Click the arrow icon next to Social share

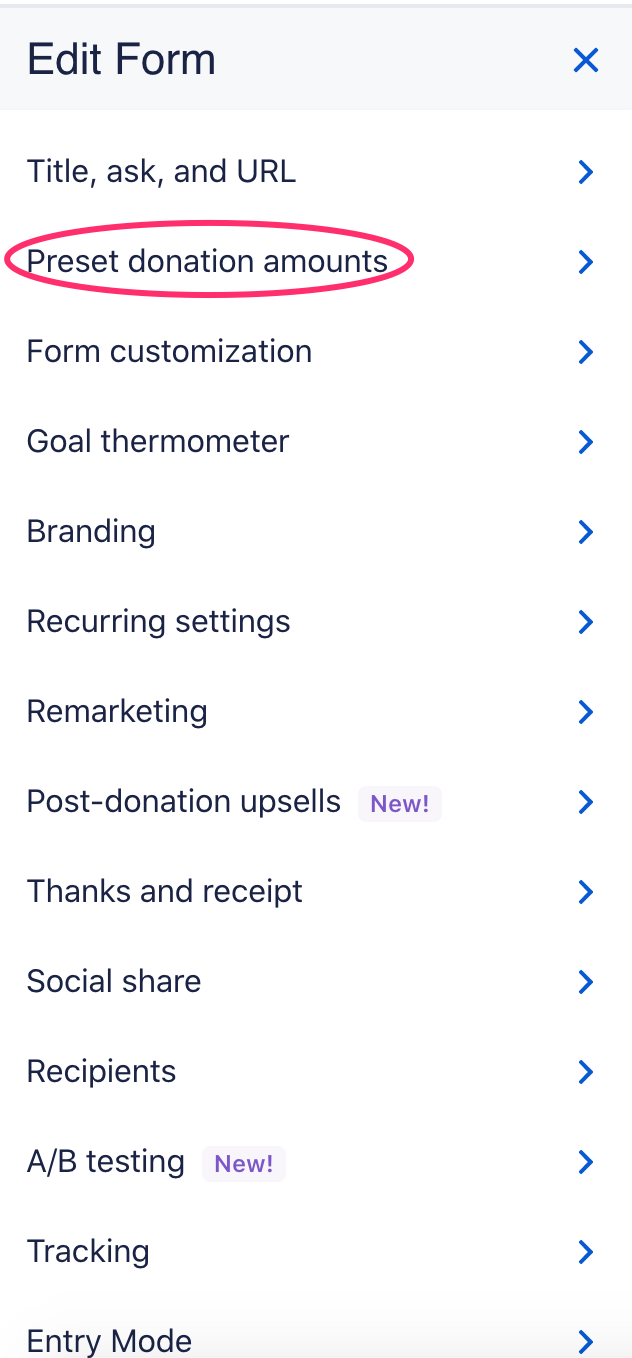(x=586, y=982)
